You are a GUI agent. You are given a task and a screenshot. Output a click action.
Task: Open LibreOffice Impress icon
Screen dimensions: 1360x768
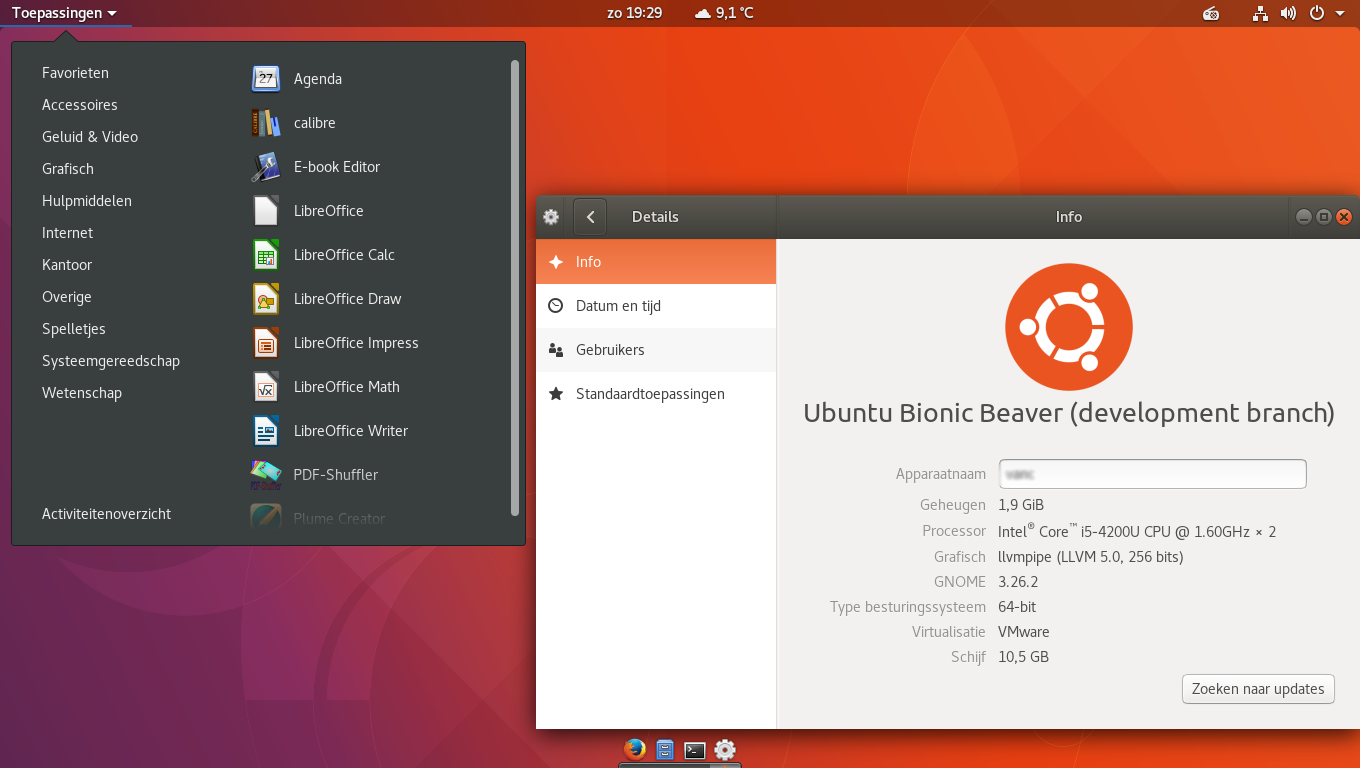pos(265,343)
